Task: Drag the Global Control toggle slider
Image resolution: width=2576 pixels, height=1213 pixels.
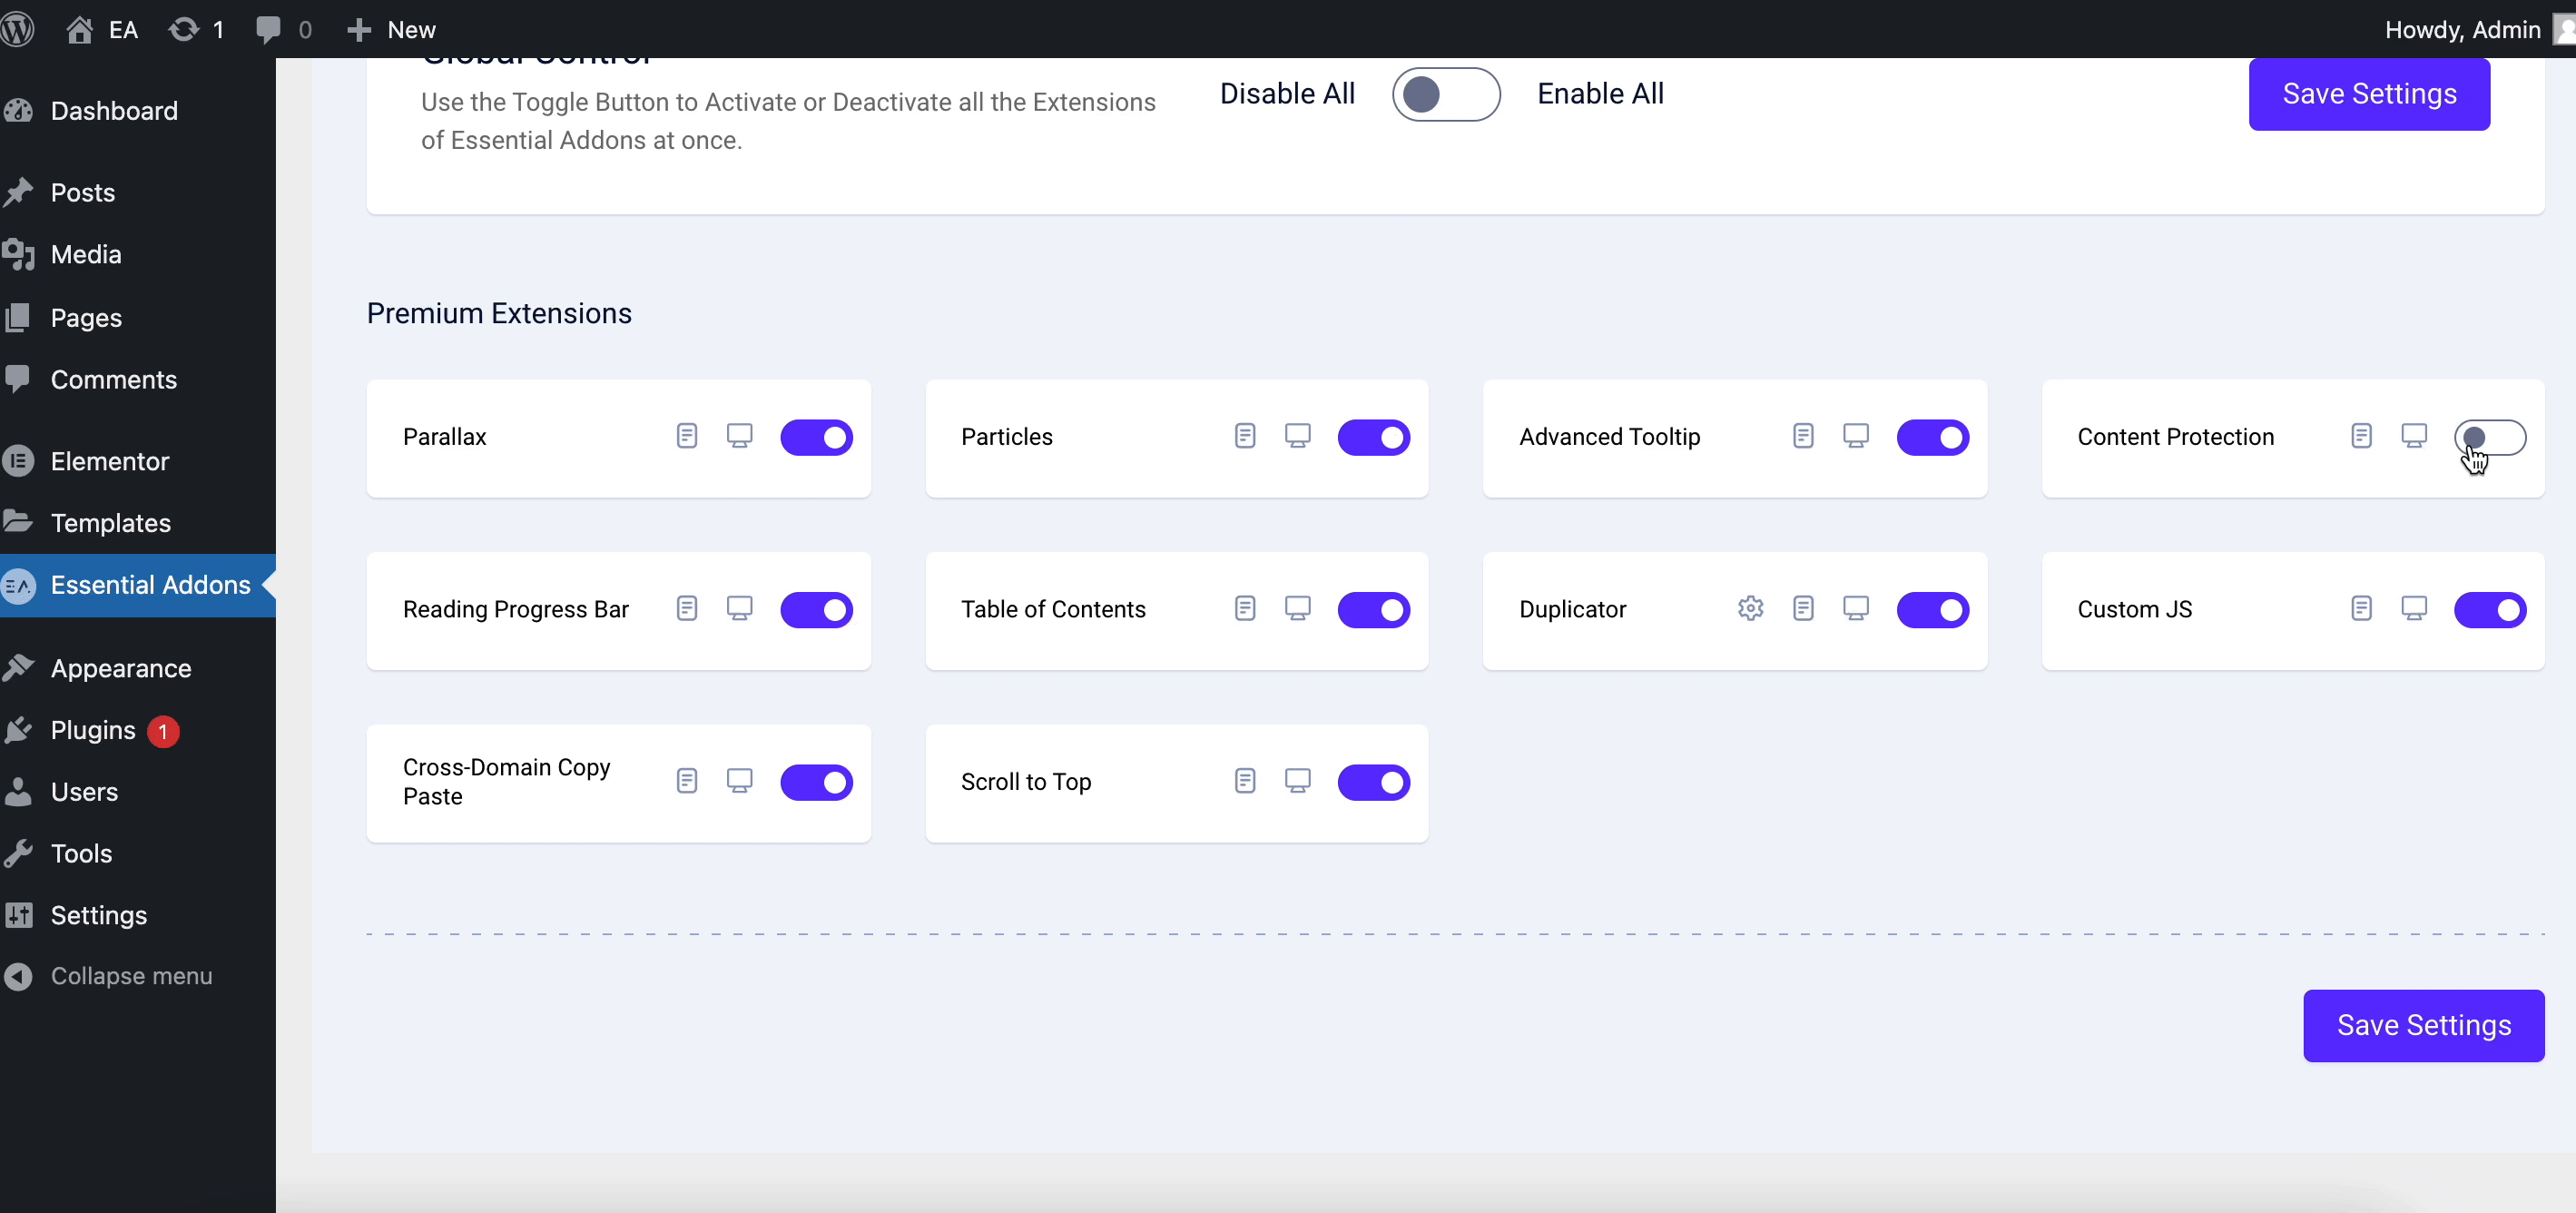Action: 1446,94
